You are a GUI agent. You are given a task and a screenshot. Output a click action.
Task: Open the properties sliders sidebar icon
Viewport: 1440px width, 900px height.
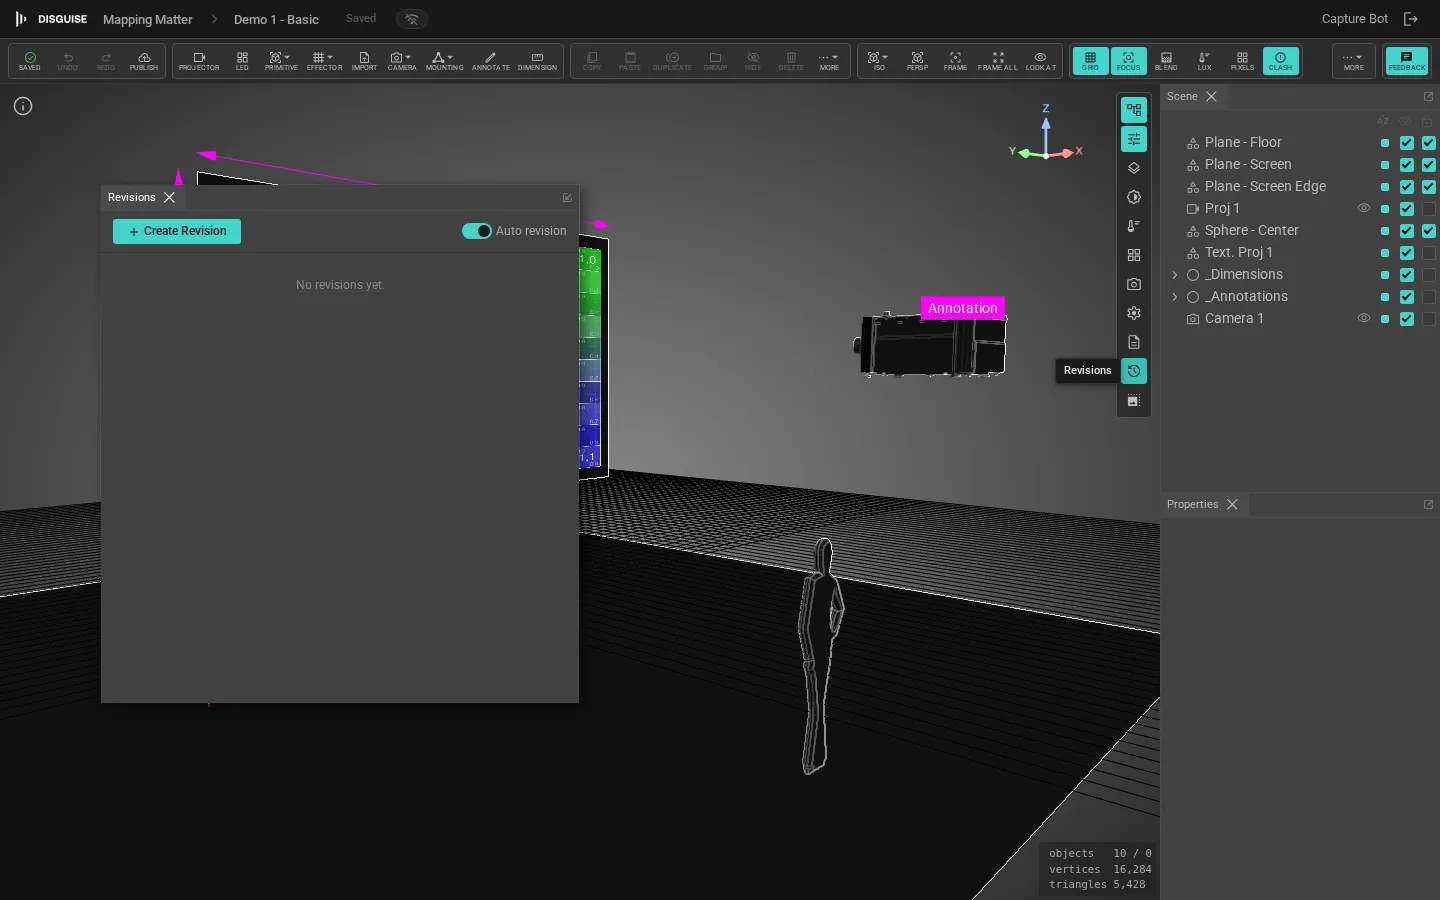(1134, 139)
